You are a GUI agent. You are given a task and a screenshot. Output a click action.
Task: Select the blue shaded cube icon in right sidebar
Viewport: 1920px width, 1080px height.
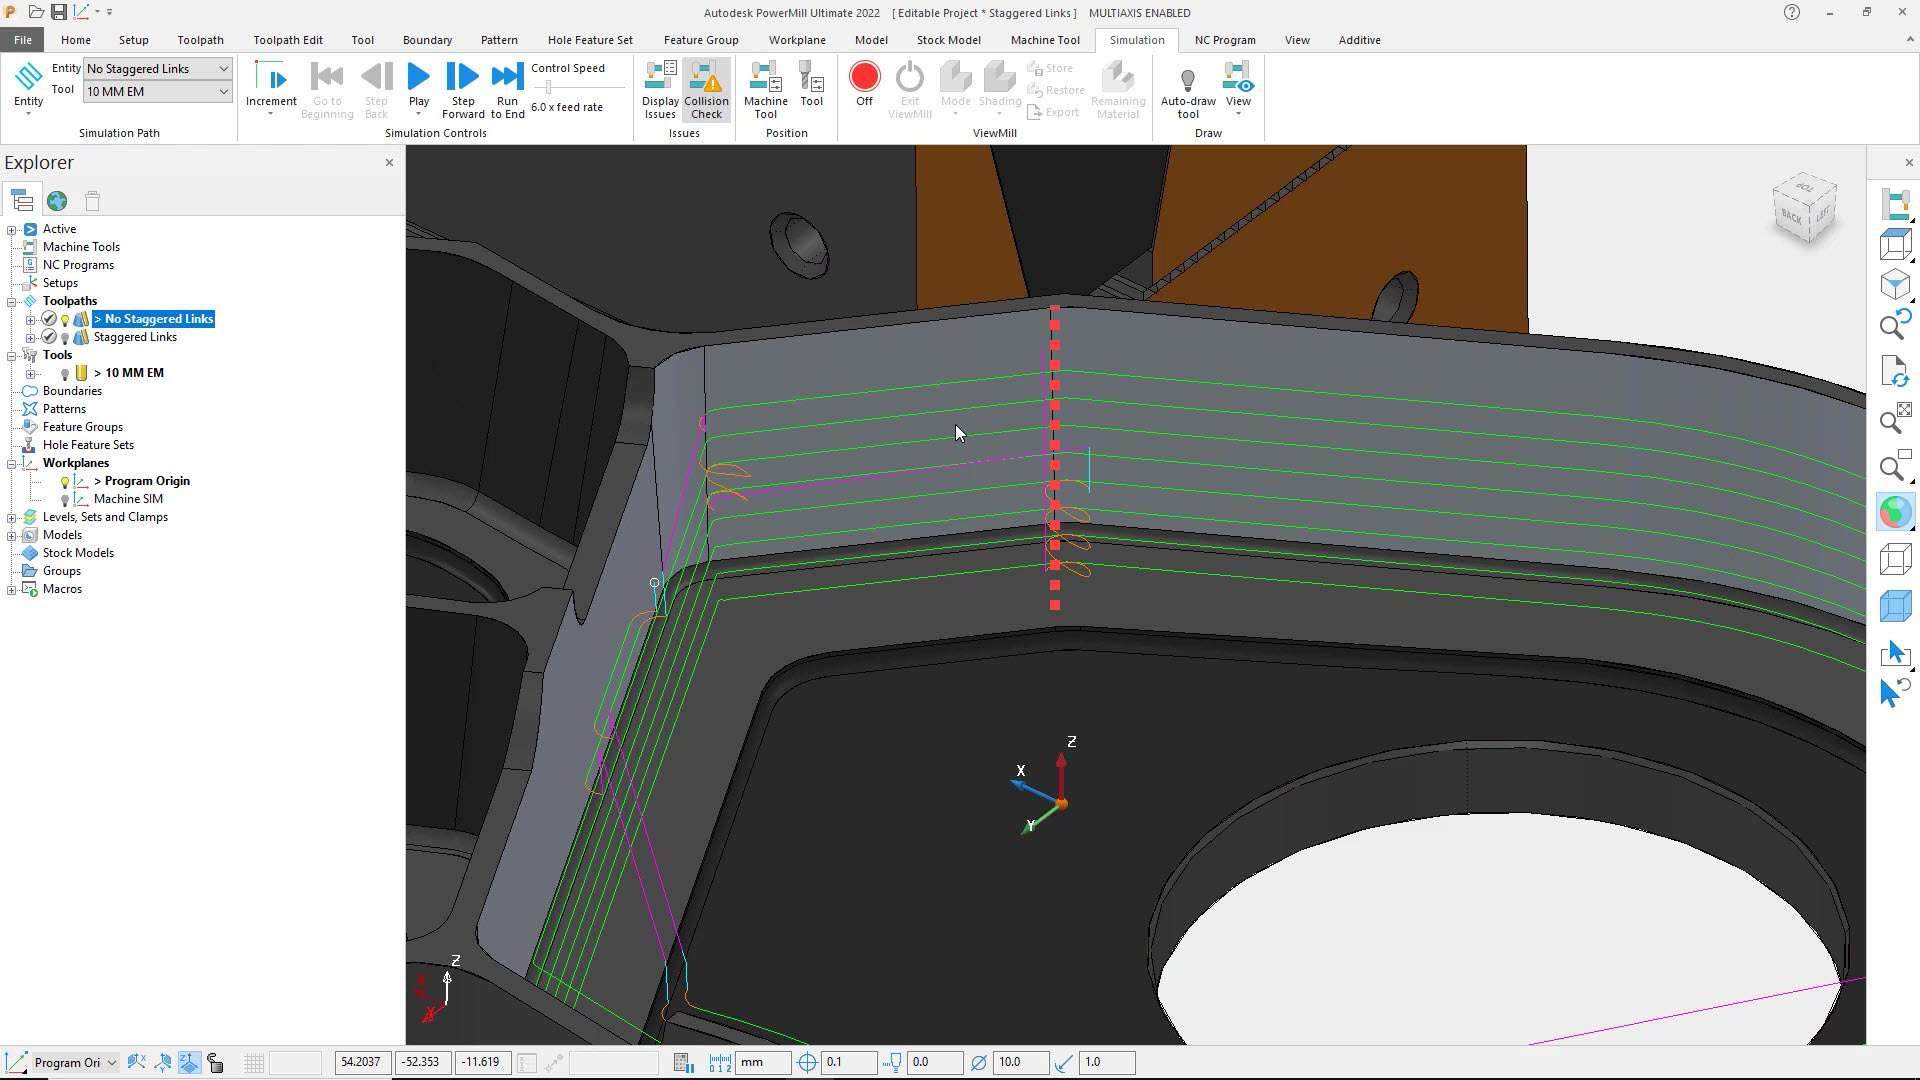(x=1895, y=606)
